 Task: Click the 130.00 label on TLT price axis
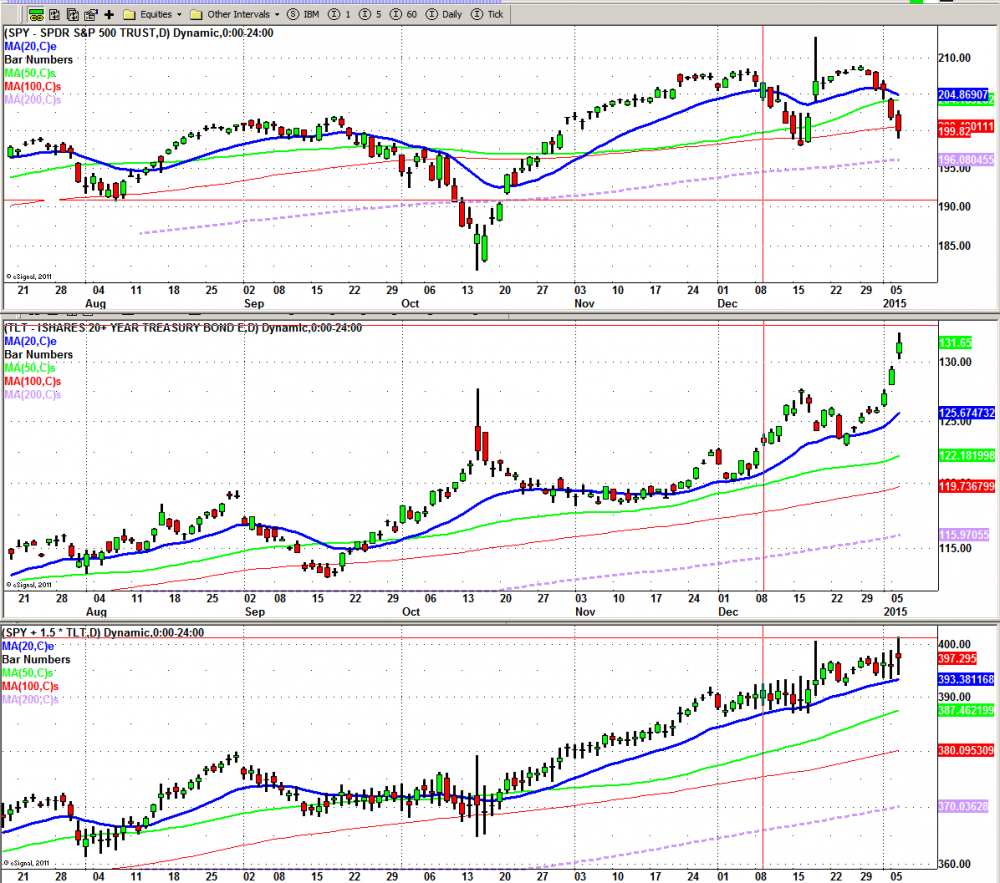[x=955, y=362]
